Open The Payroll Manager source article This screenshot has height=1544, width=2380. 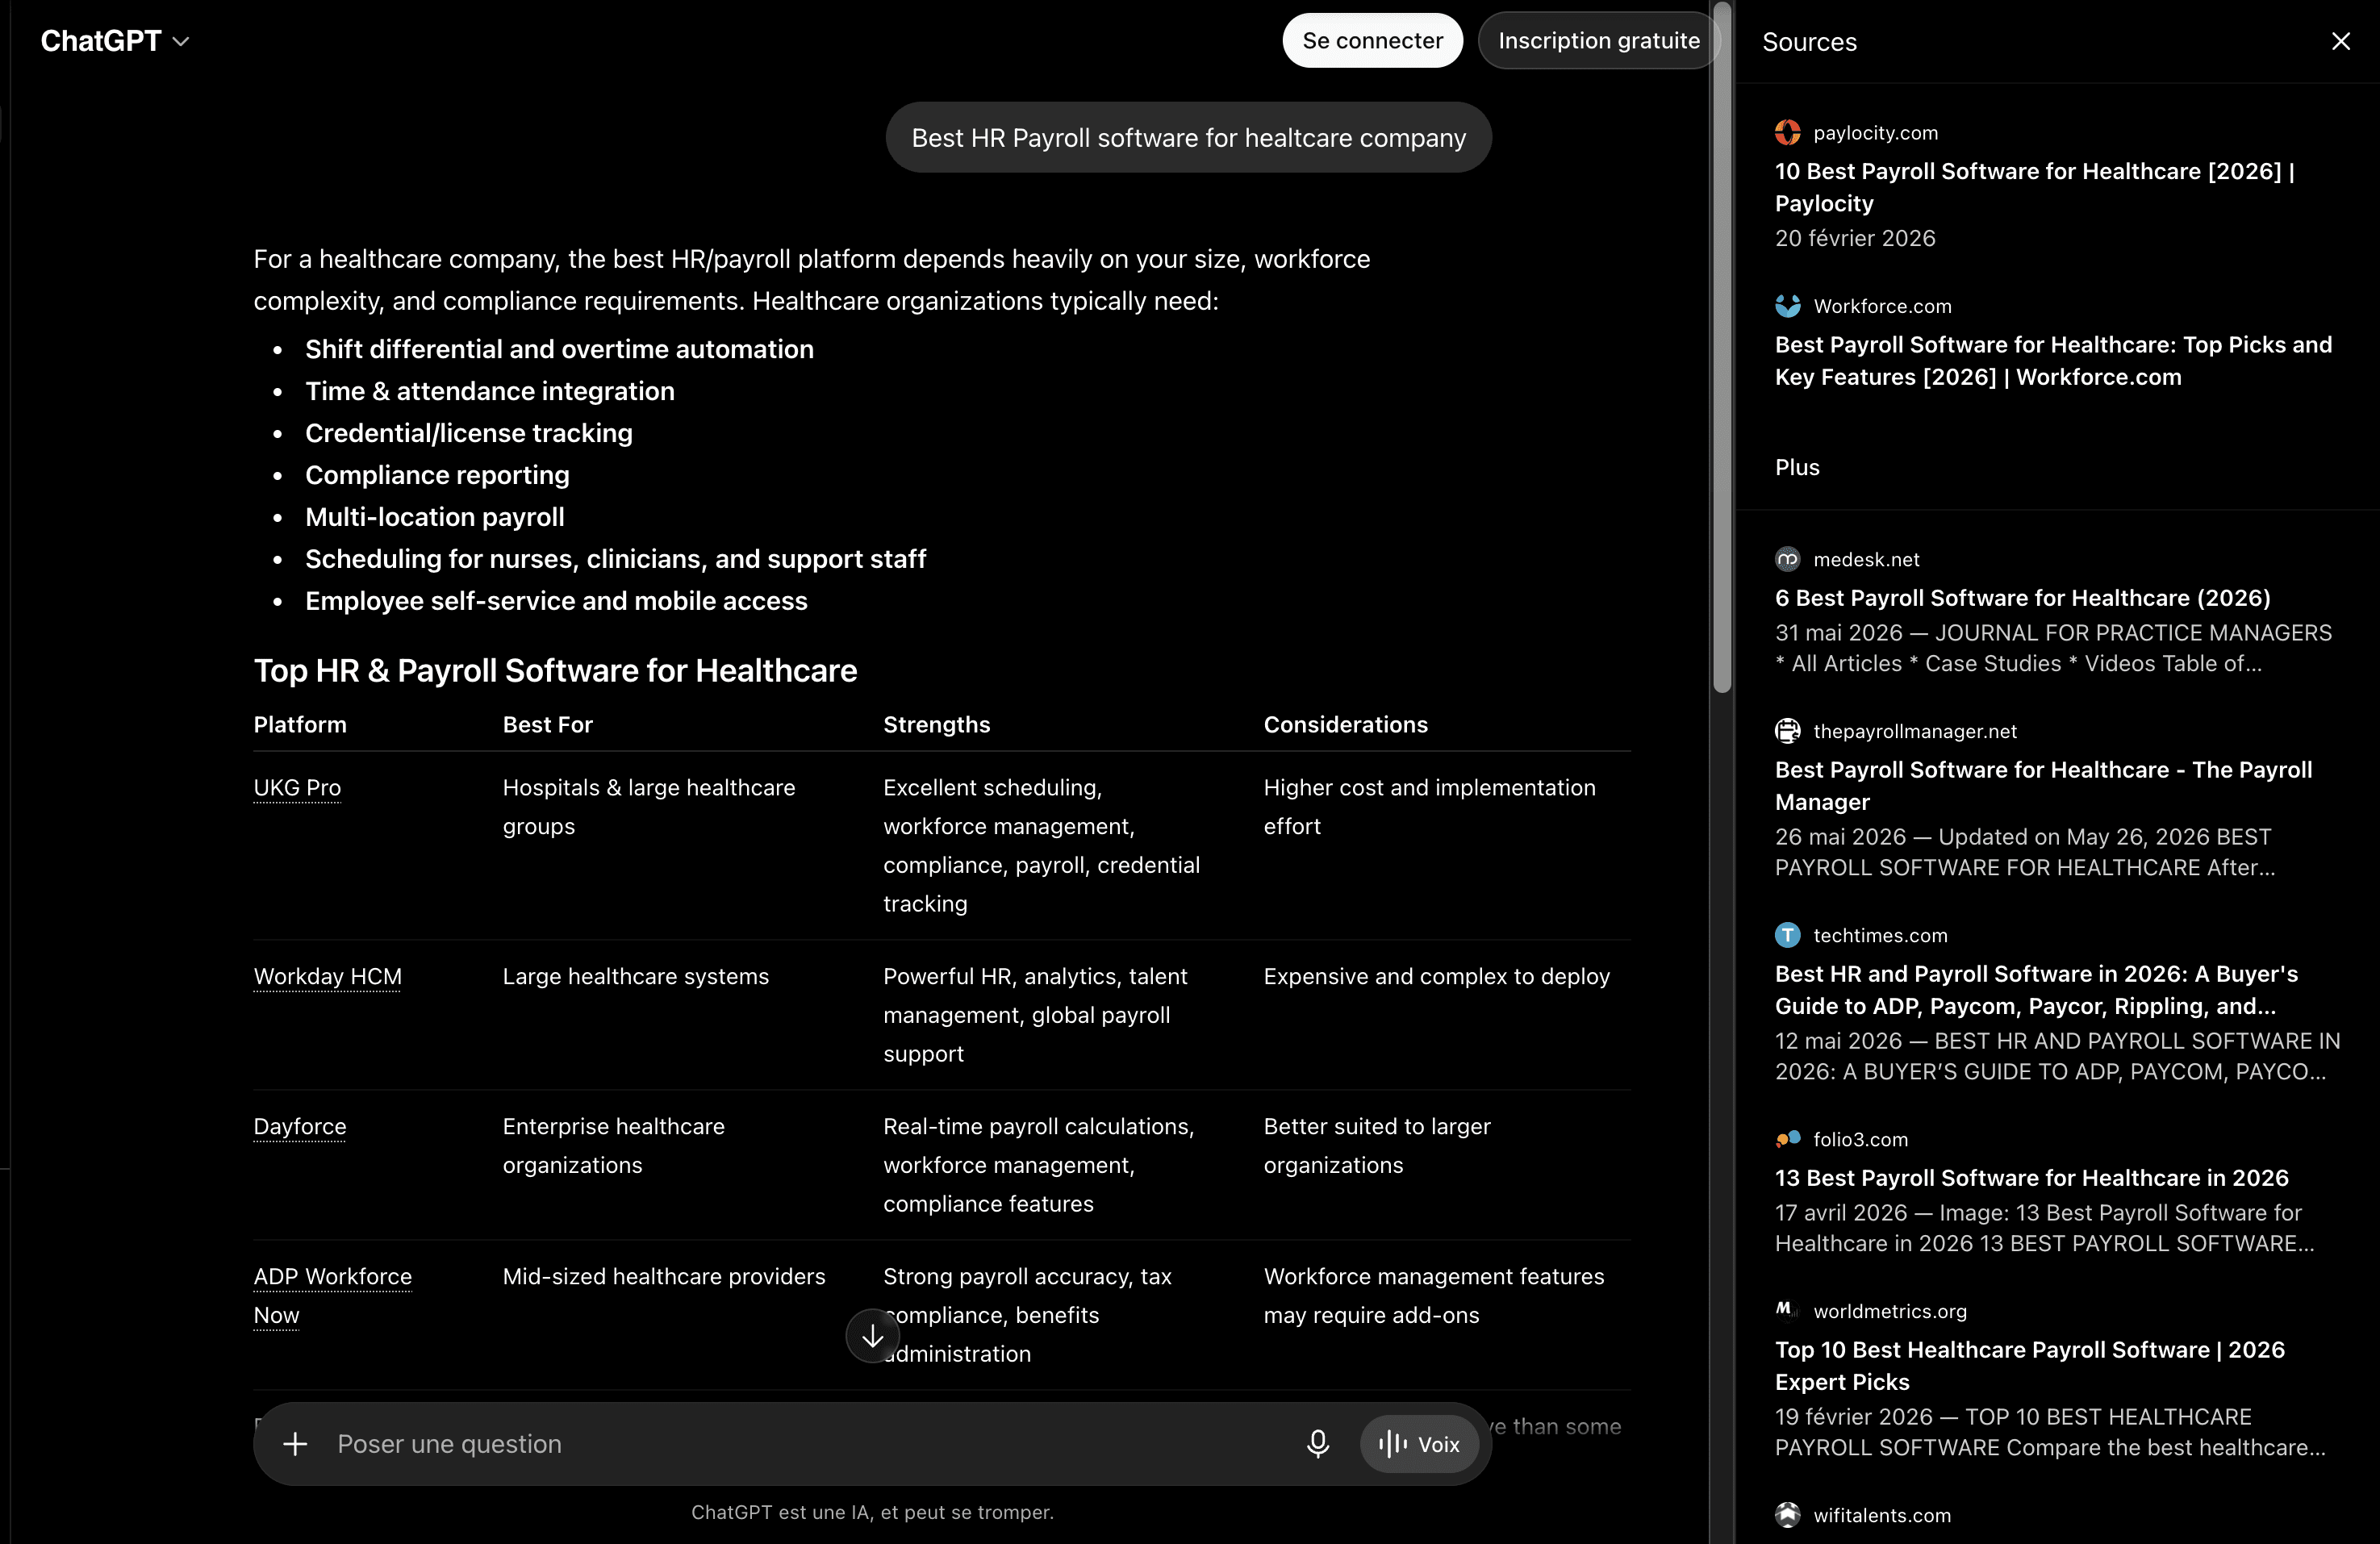[2043, 786]
